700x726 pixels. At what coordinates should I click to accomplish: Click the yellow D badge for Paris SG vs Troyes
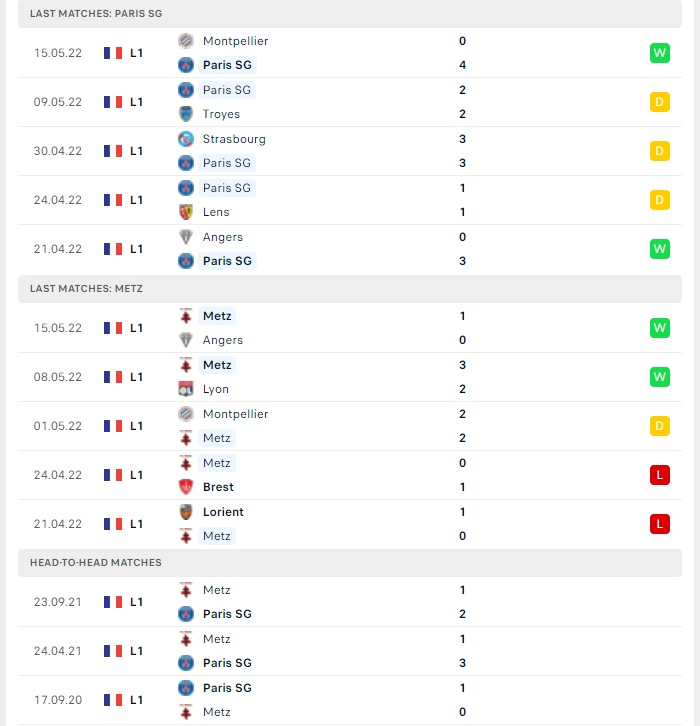coord(660,102)
